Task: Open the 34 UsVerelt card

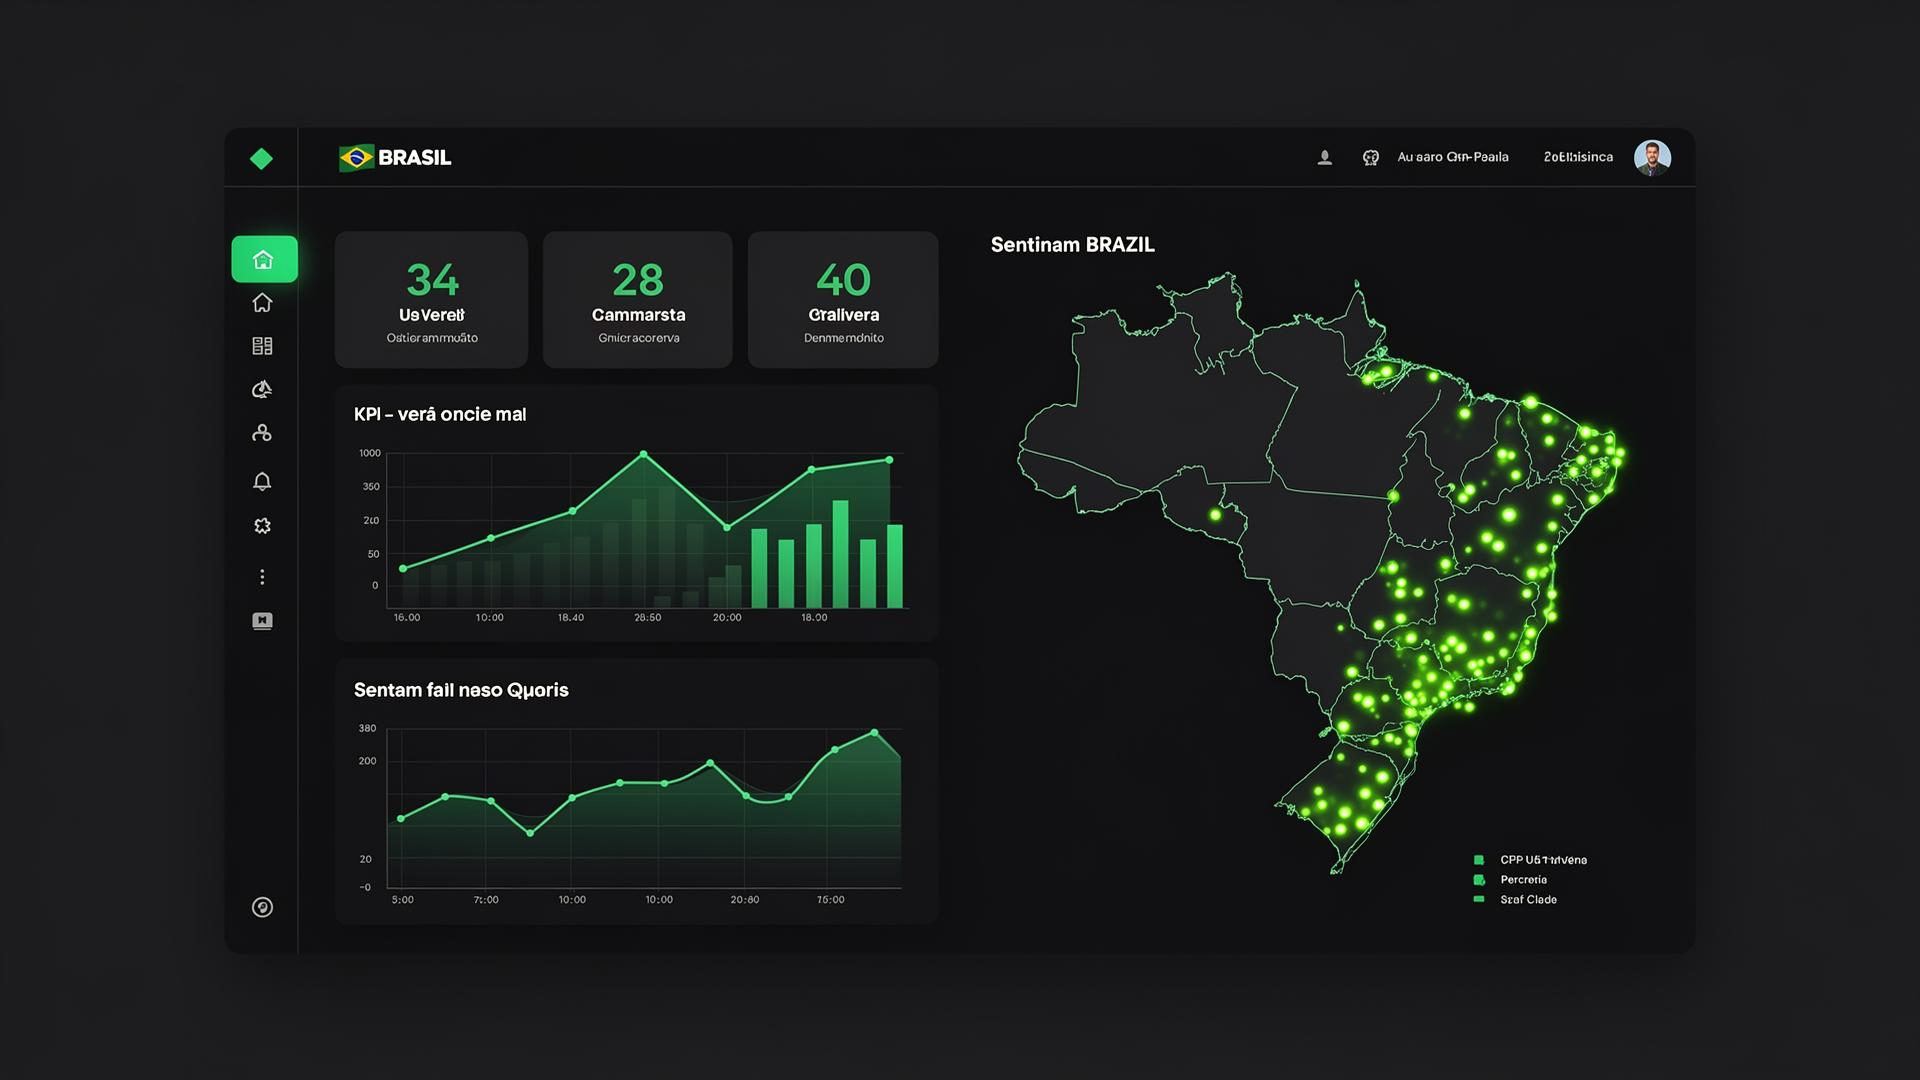Action: (431, 300)
